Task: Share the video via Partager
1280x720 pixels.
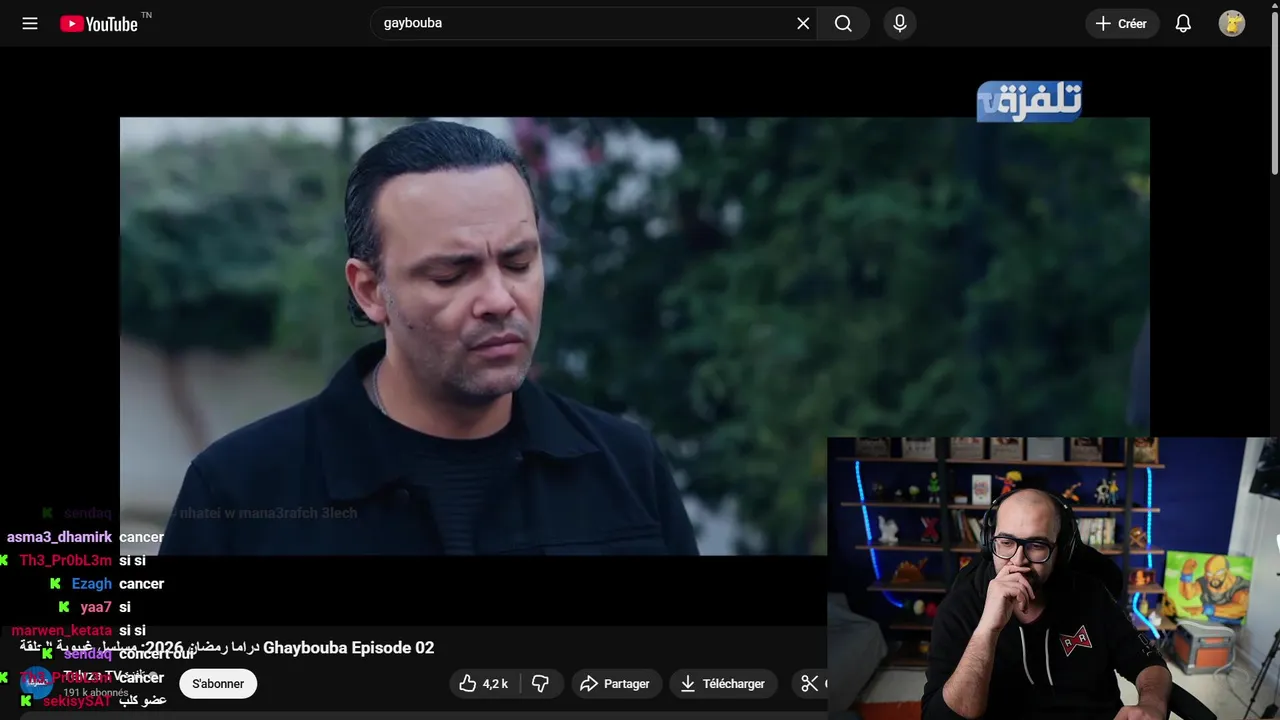Action: click(x=616, y=684)
